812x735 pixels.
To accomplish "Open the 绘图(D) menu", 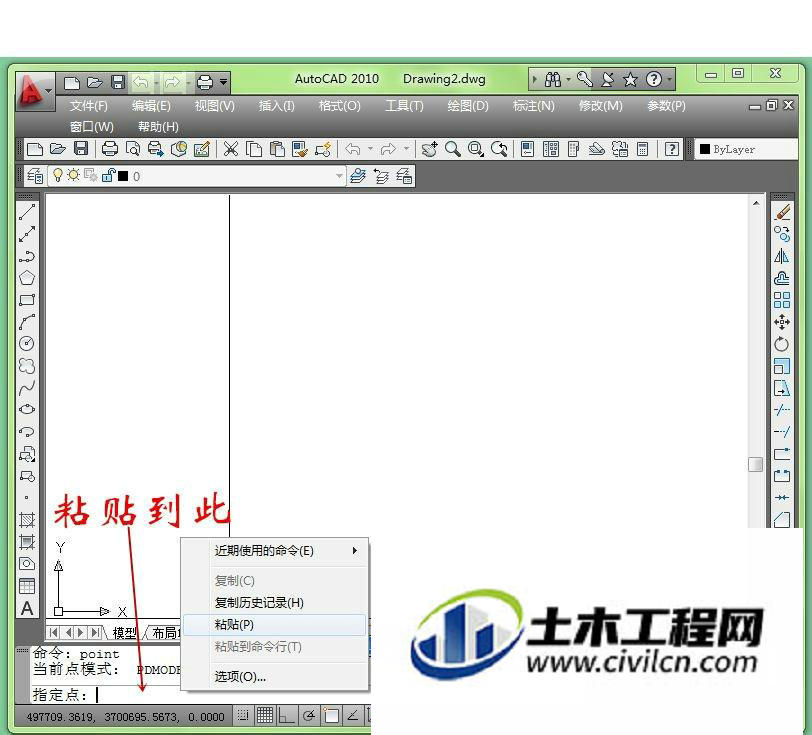I will (x=468, y=106).
